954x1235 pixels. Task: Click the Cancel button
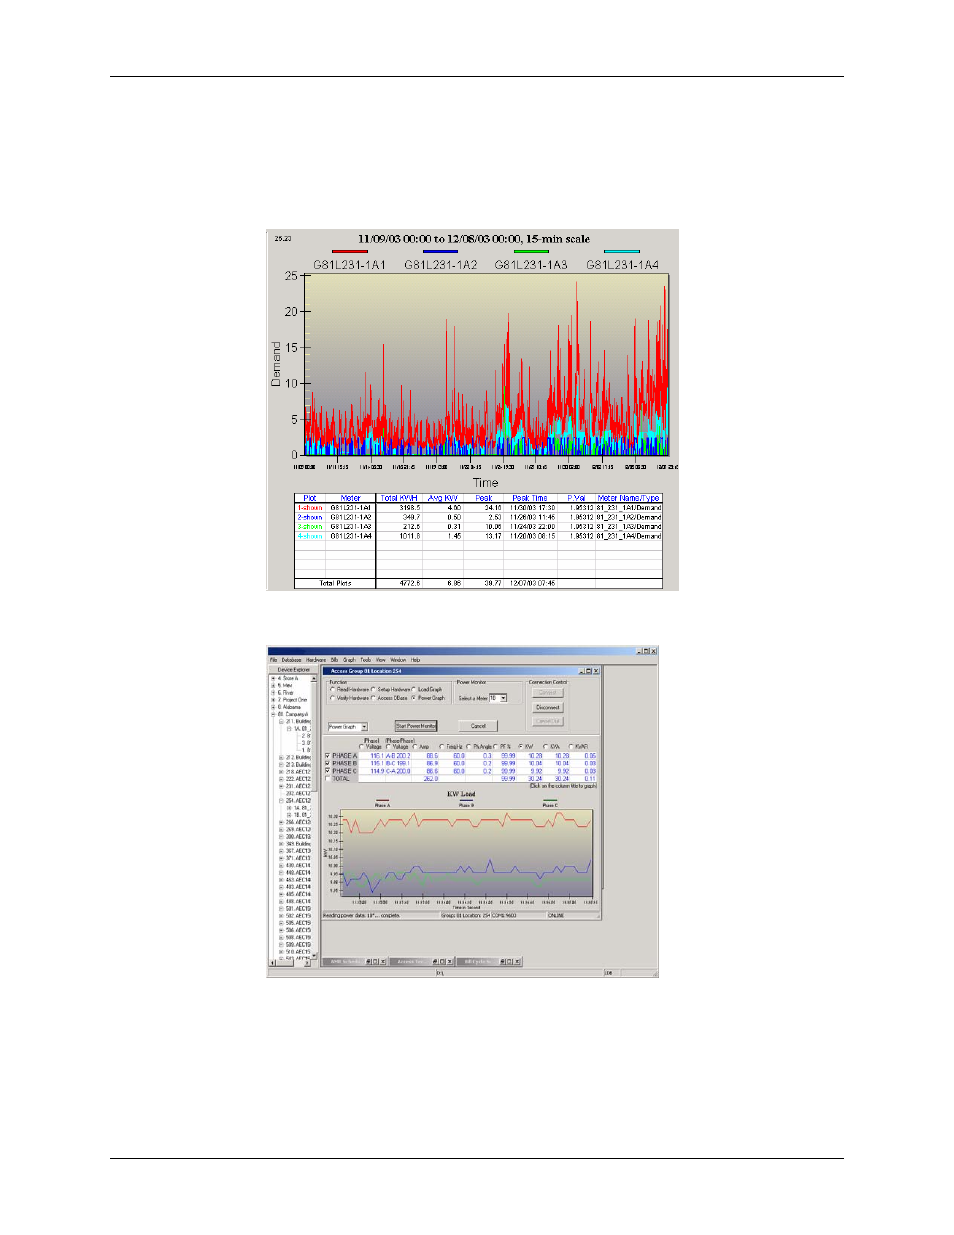tap(478, 726)
